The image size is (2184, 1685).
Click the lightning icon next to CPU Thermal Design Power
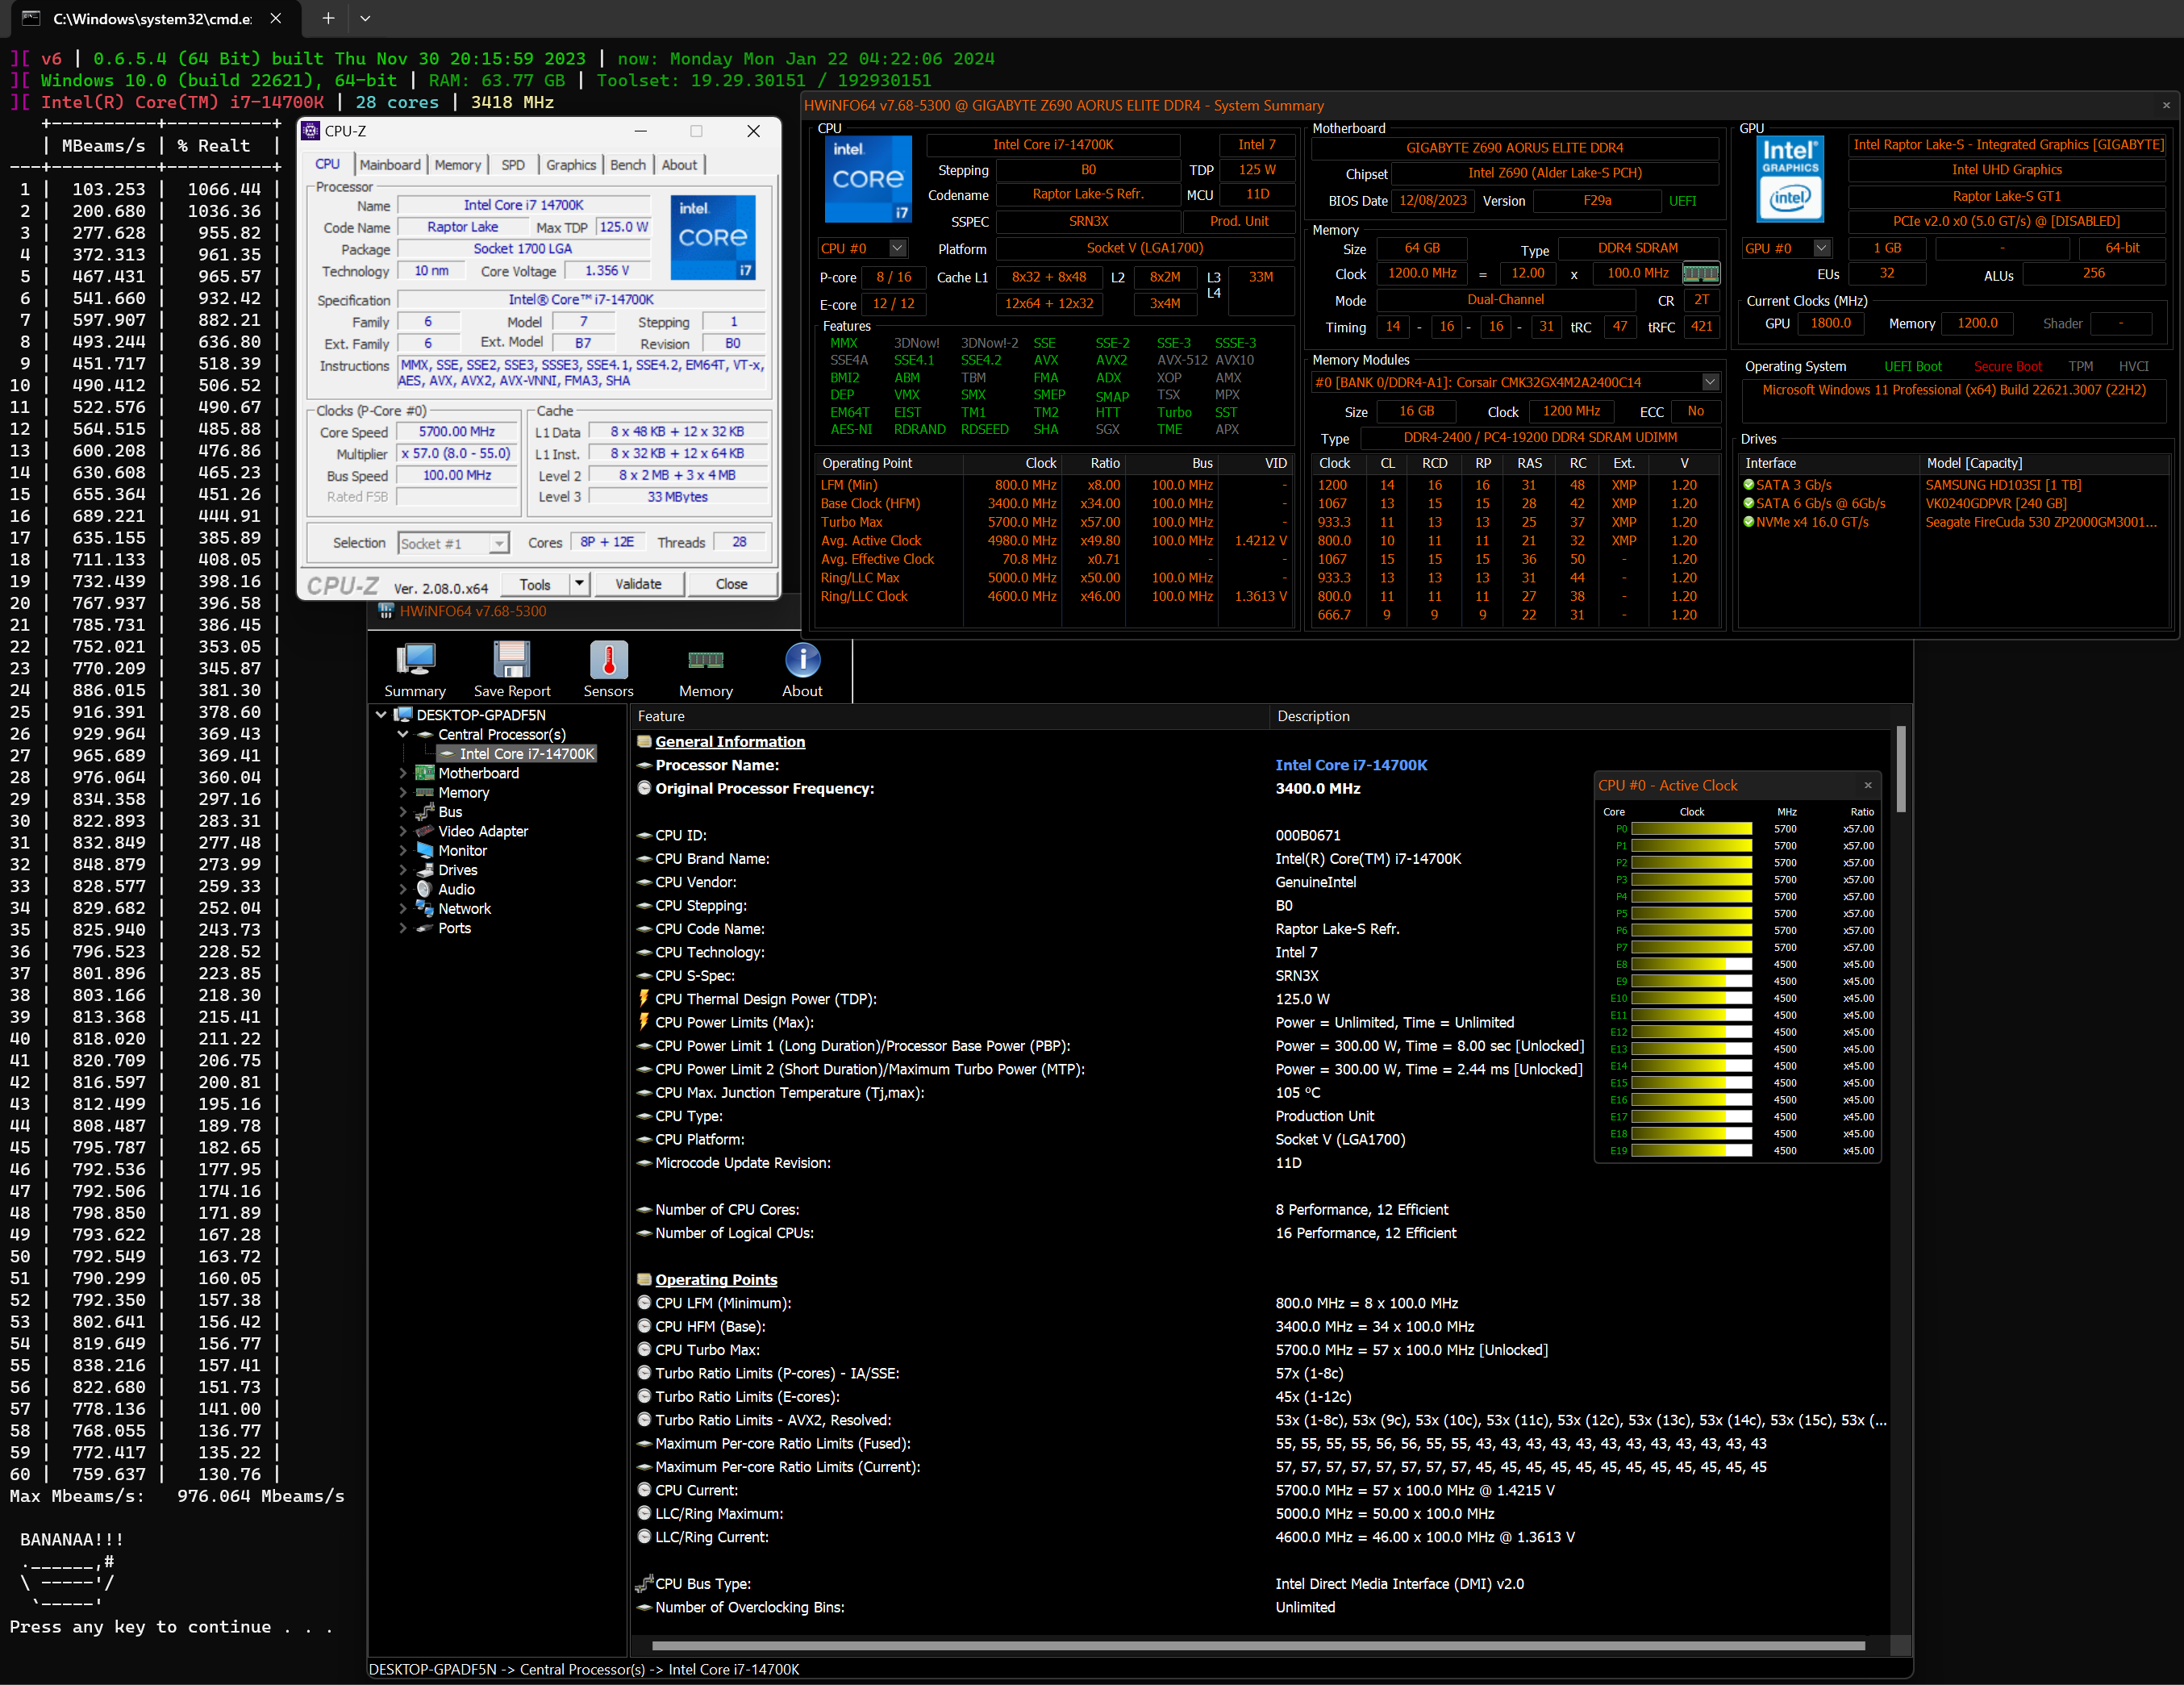point(645,999)
